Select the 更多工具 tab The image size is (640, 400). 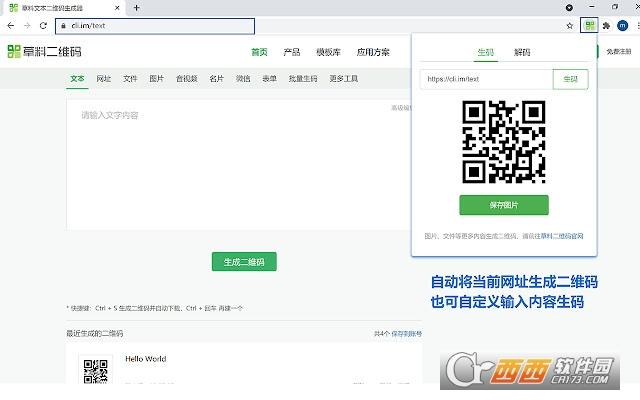344,78
